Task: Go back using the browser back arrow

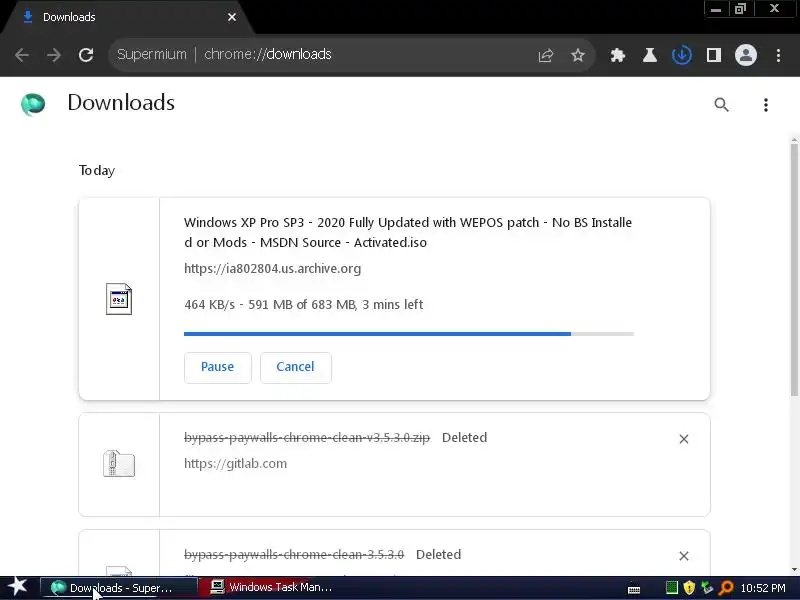Action: [22, 55]
